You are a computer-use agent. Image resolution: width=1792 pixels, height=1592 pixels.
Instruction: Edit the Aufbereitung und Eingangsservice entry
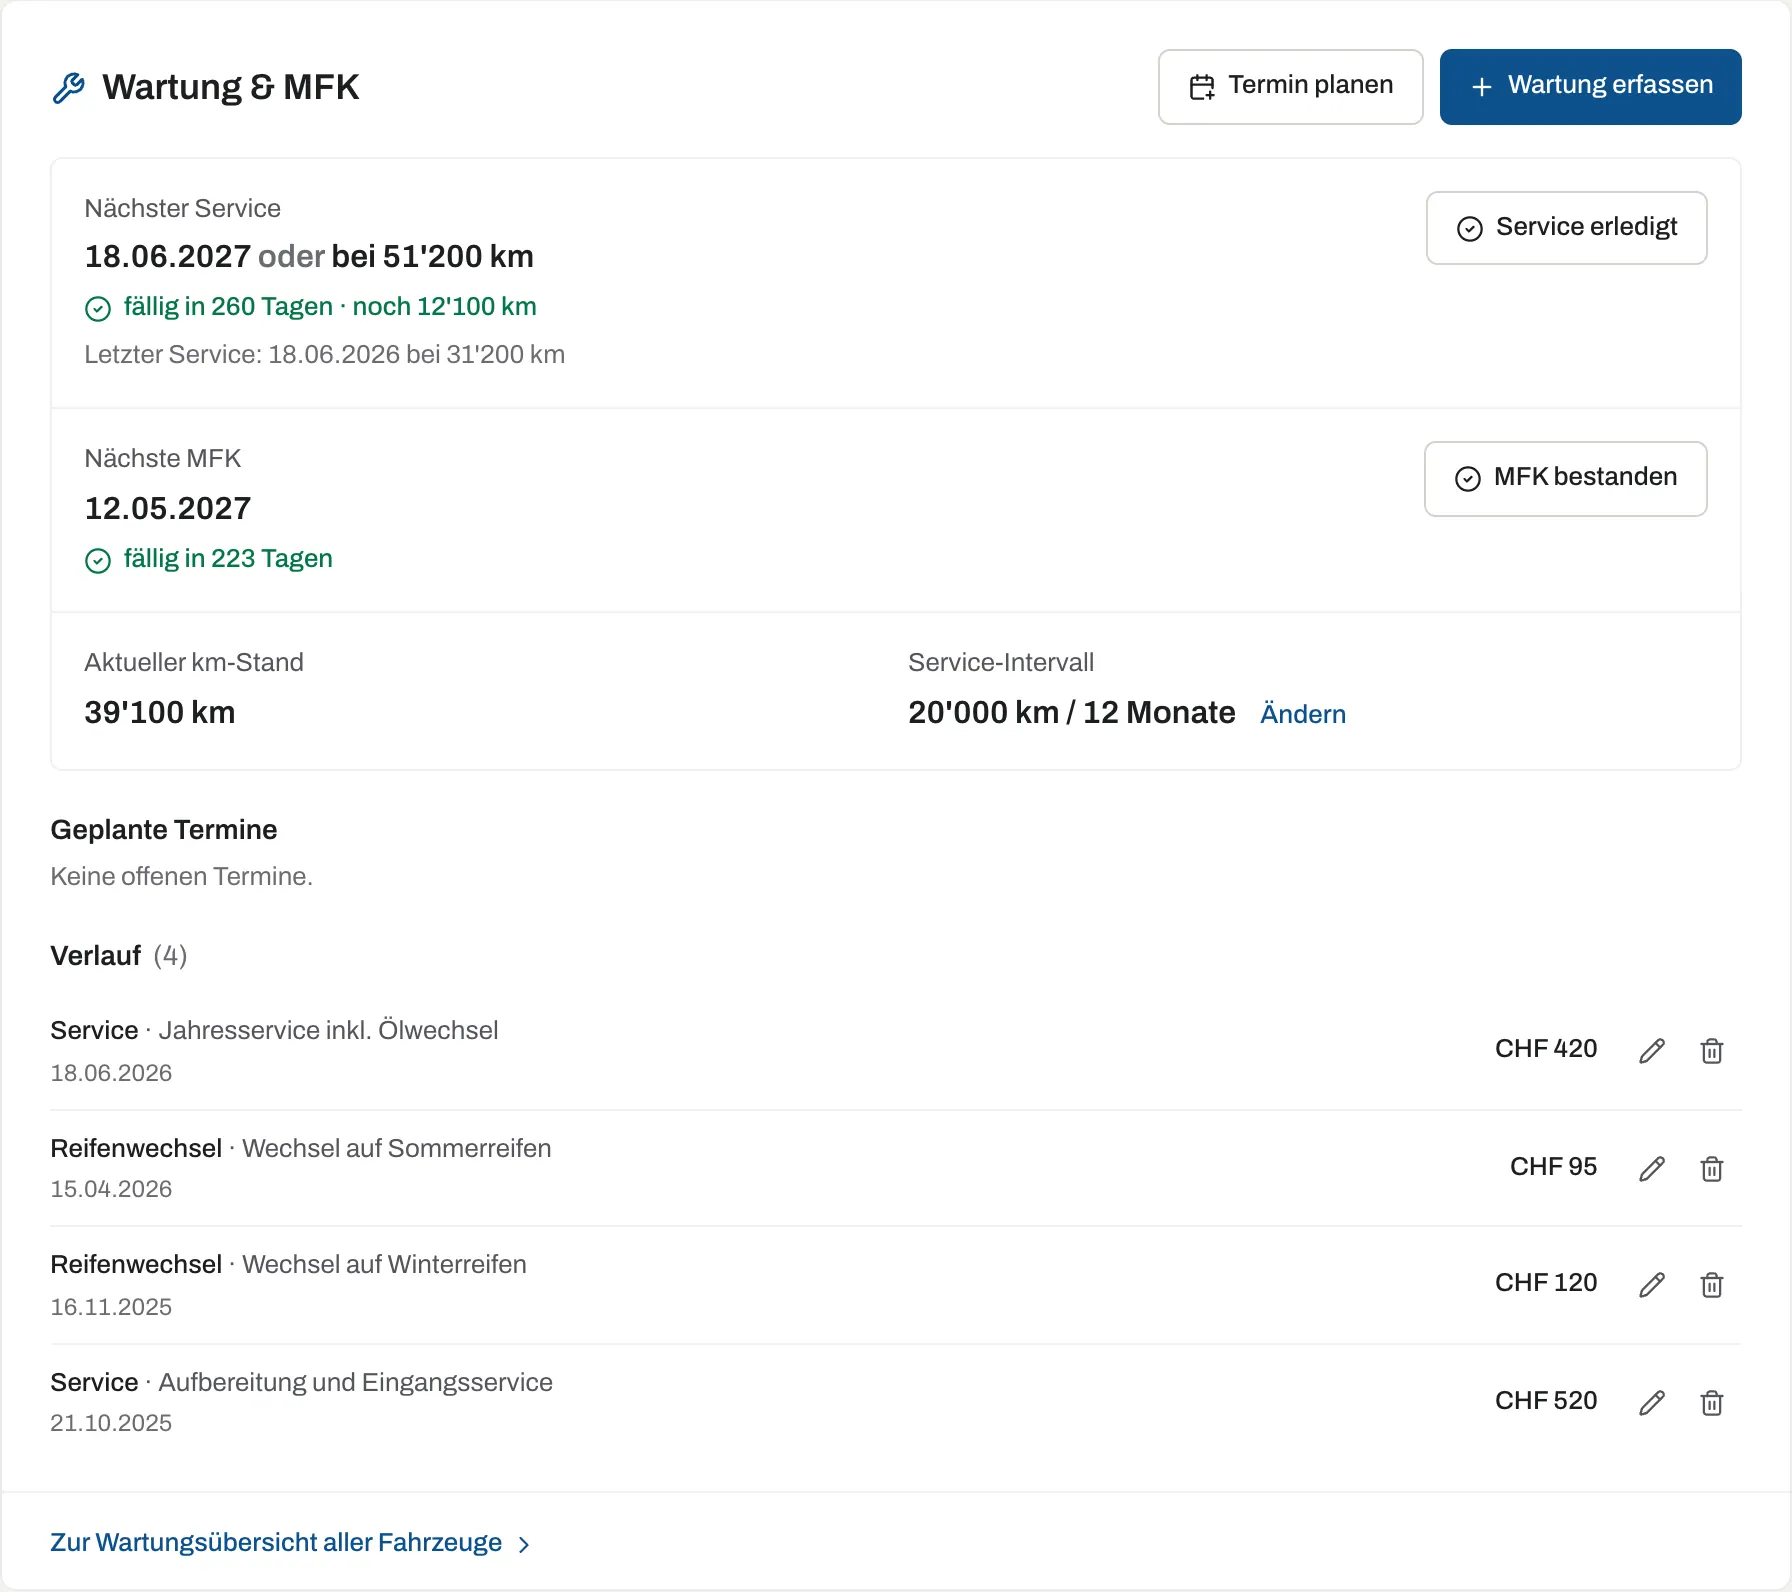pos(1652,1402)
